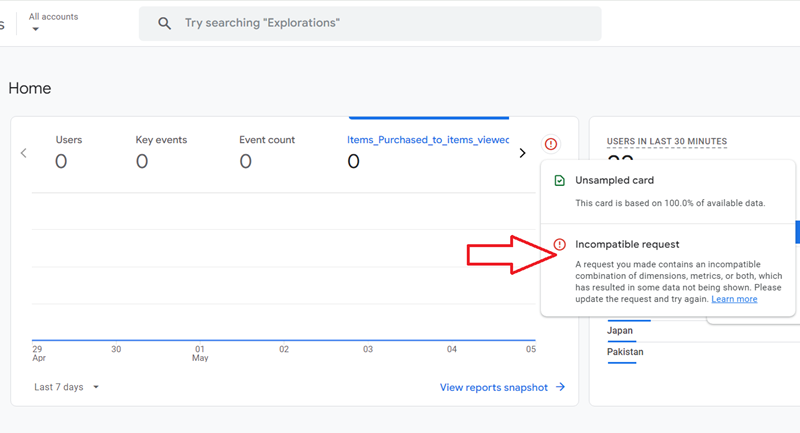
Task: Open the Learn more link
Action: (734, 299)
